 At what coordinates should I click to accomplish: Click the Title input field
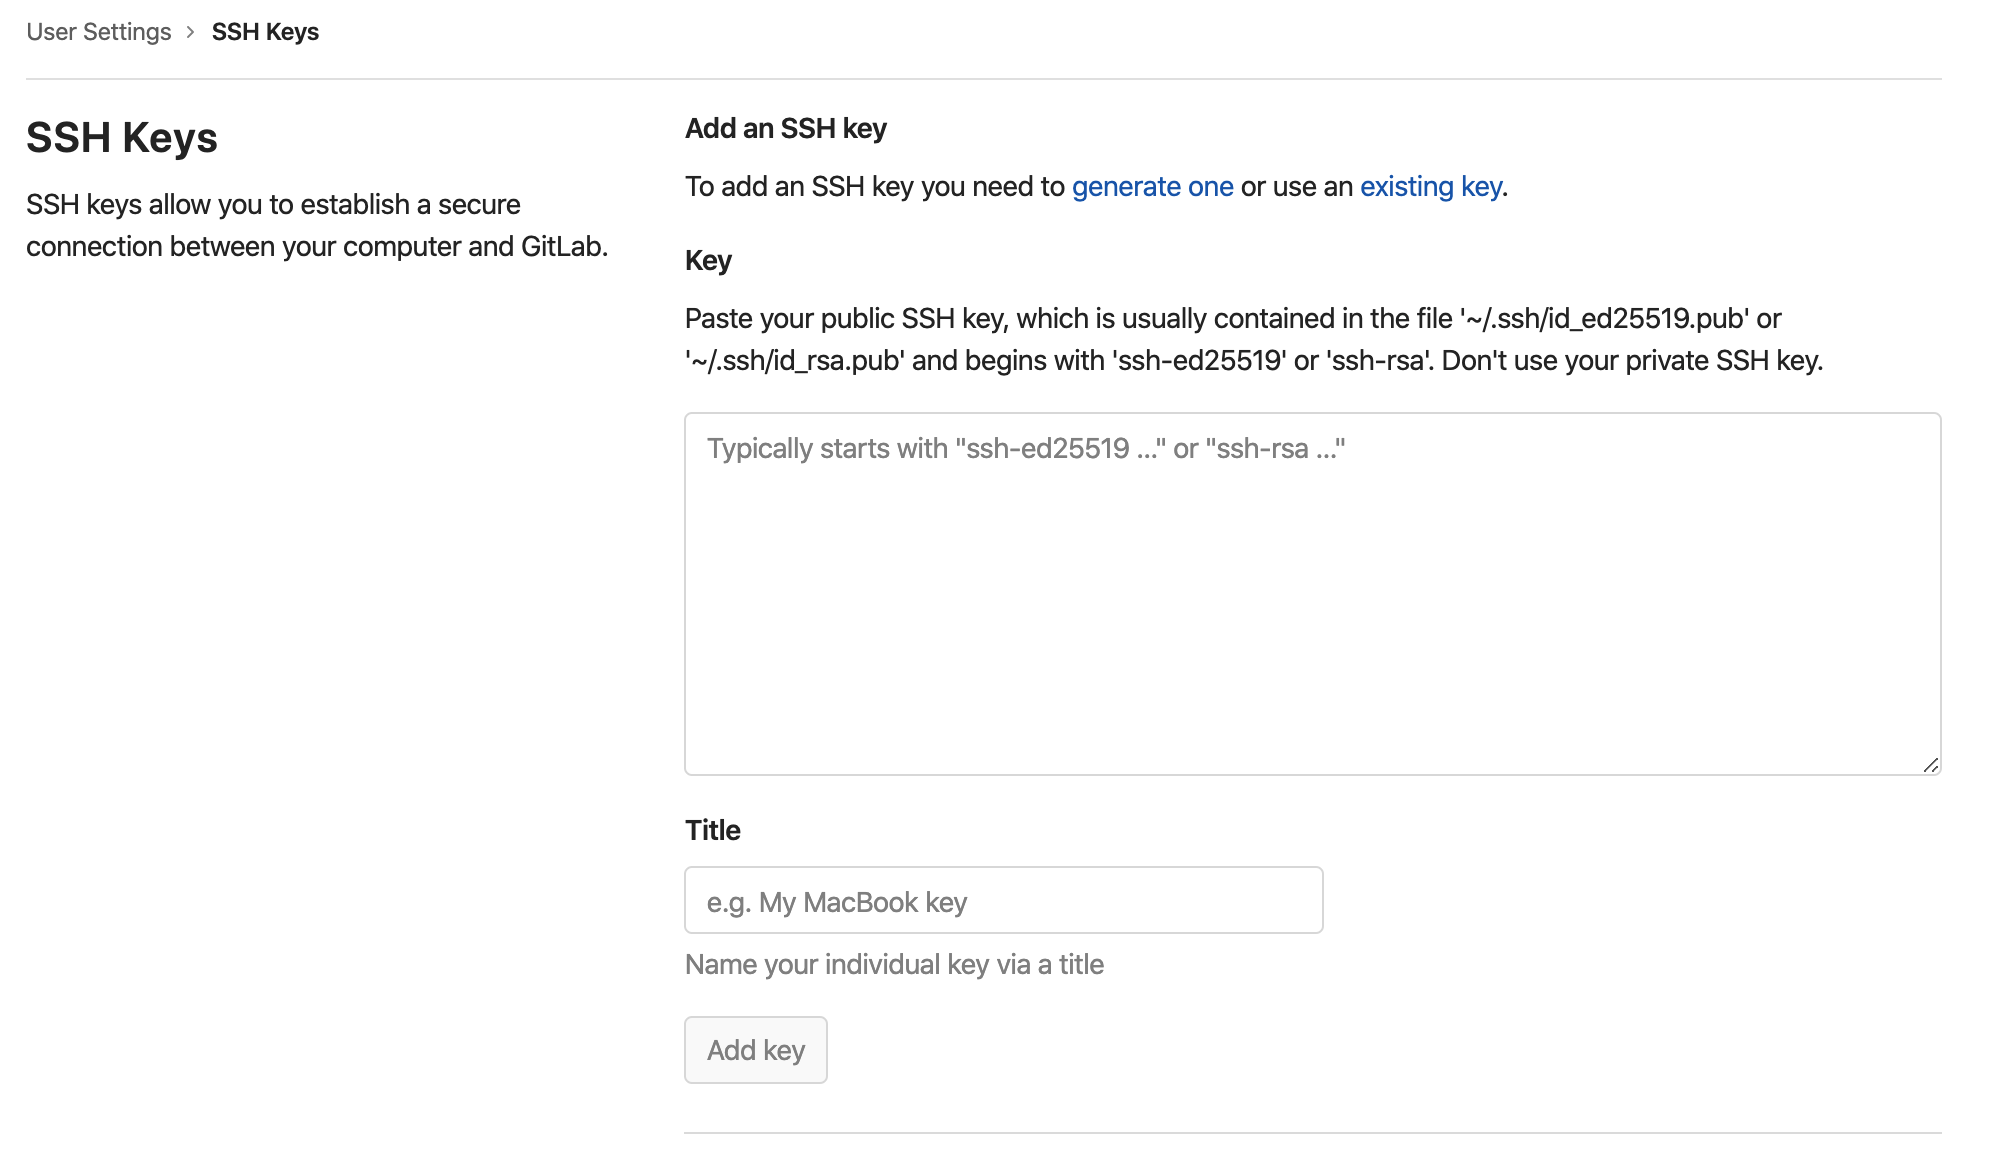(1003, 900)
